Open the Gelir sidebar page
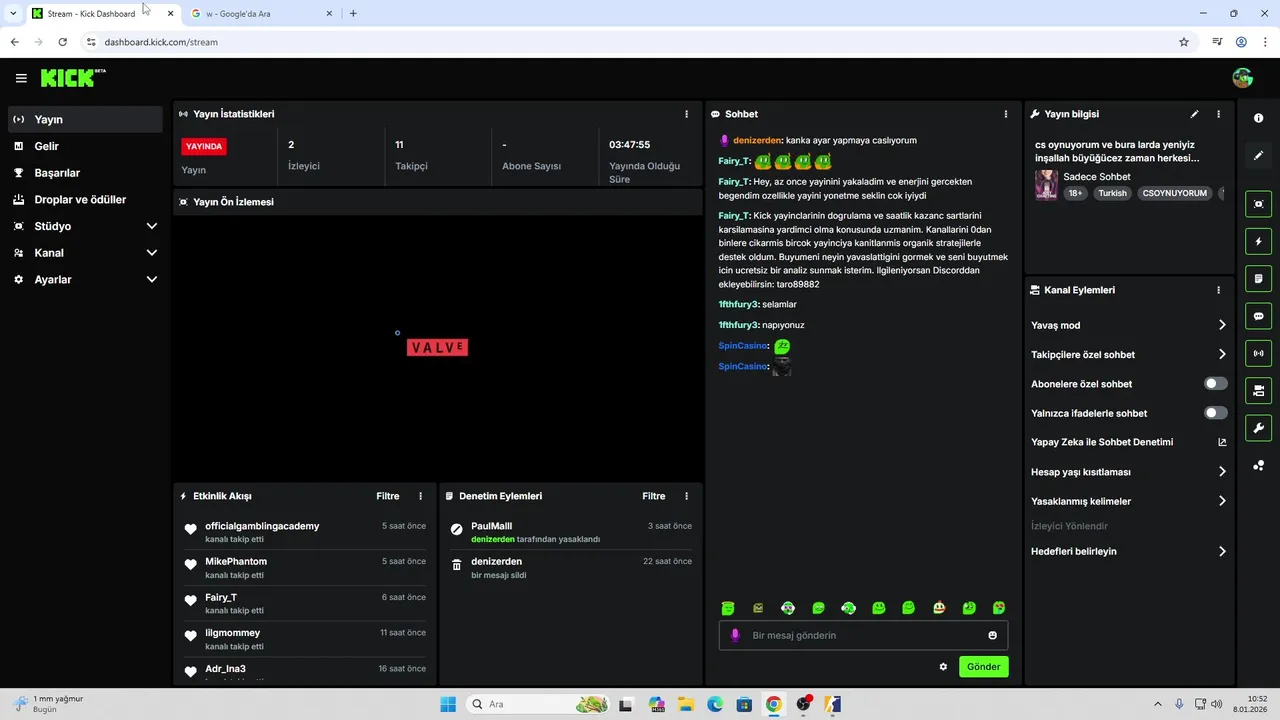 (x=85, y=146)
